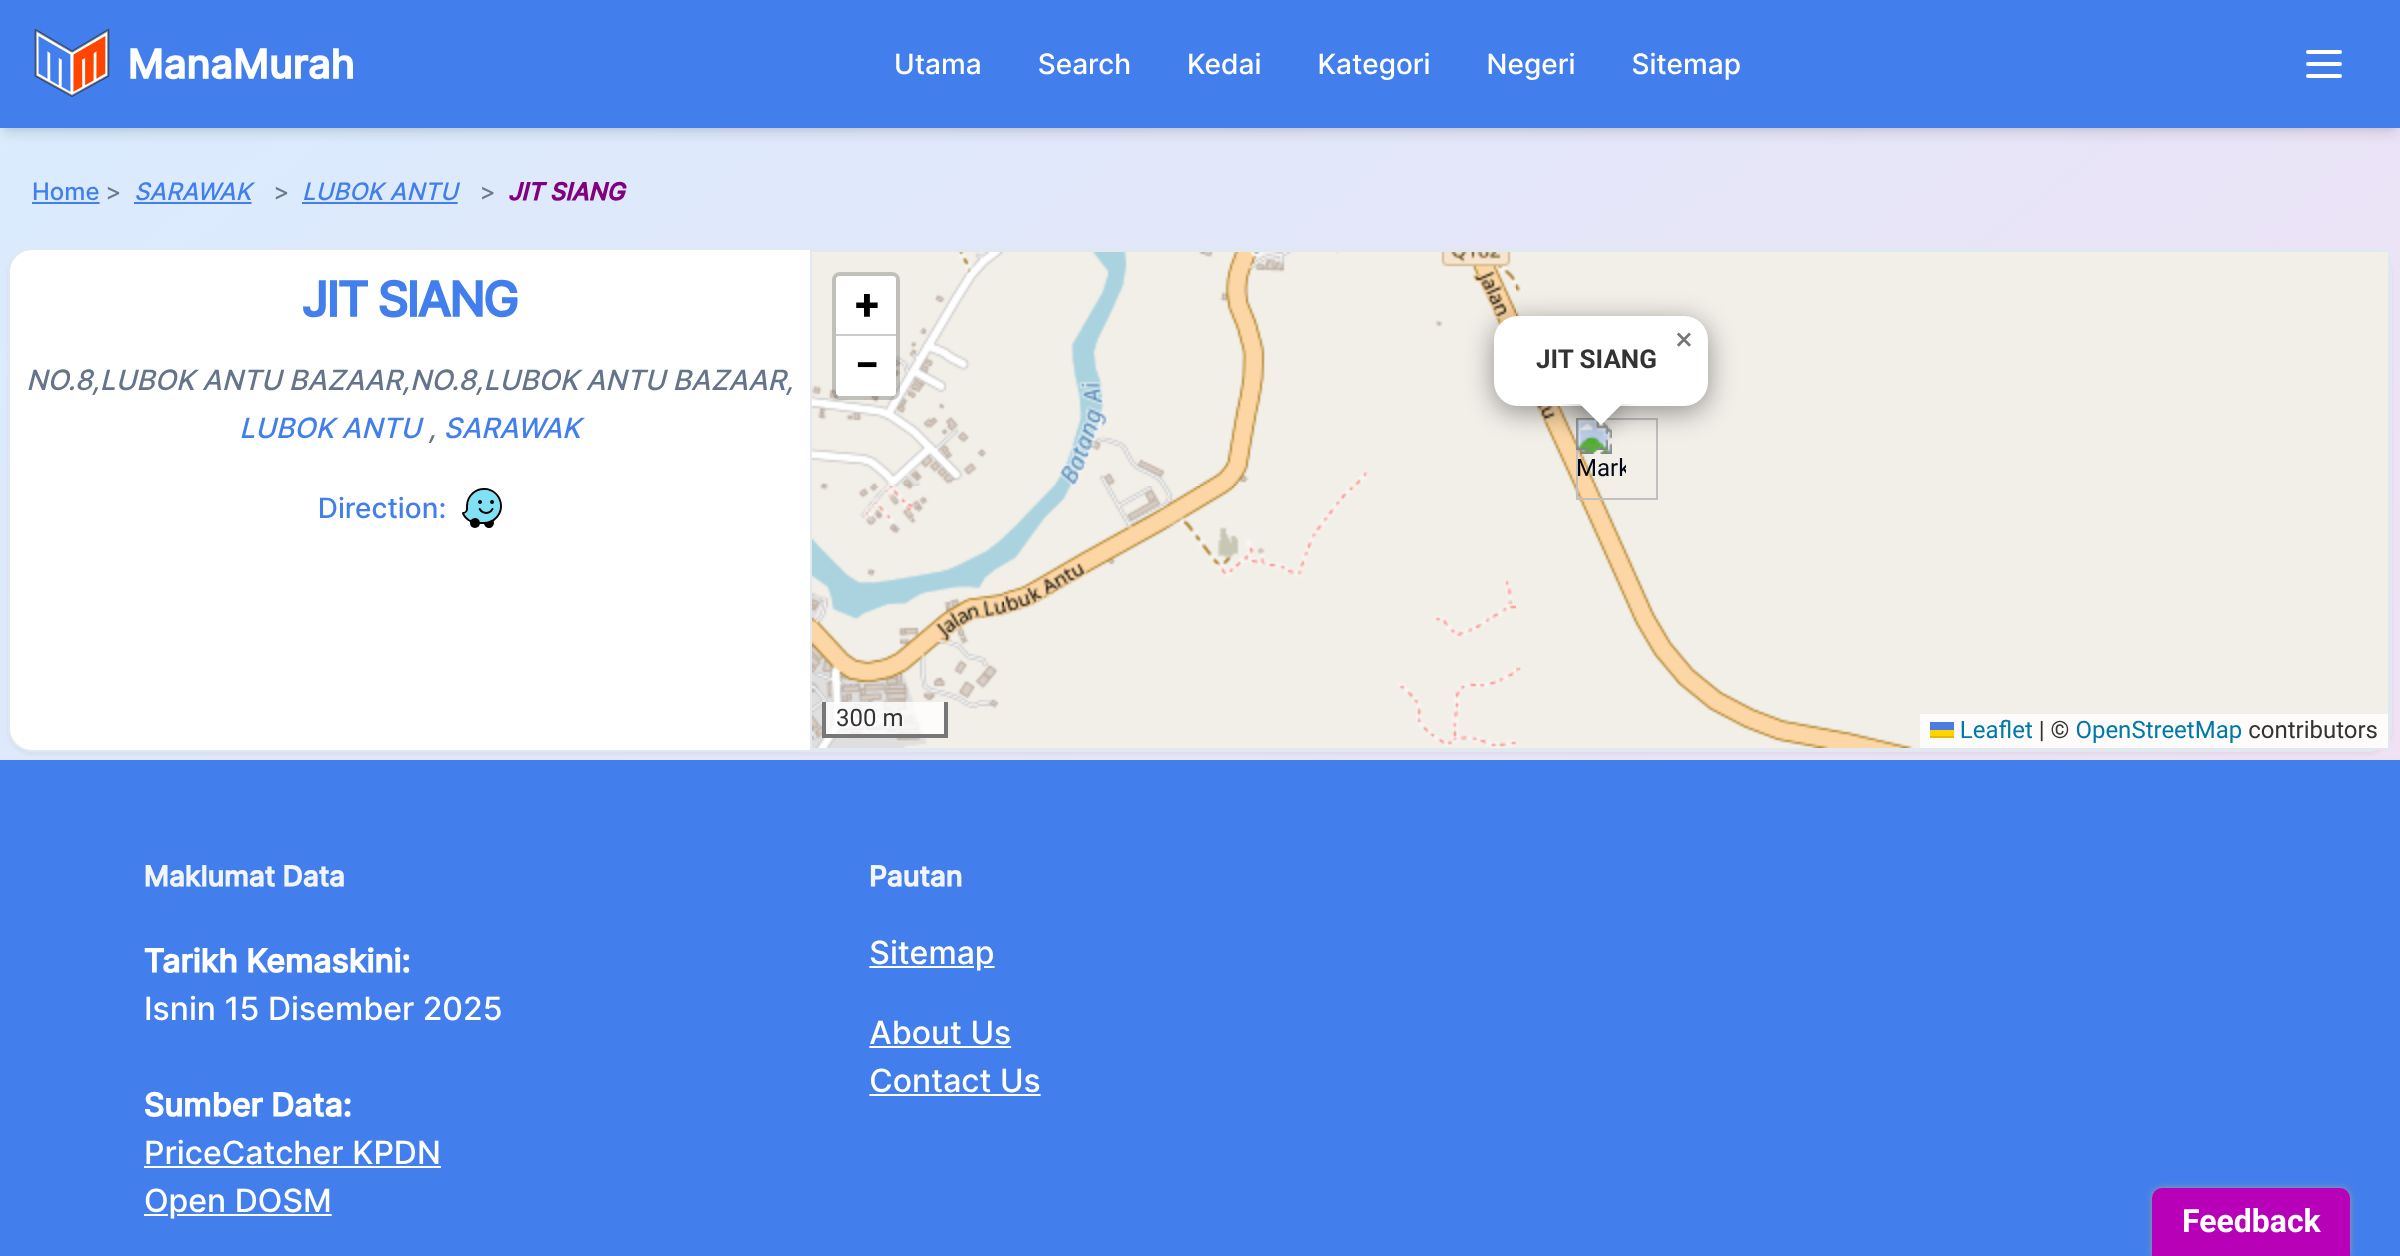Screen dimensions: 2400x1256
Task: Open Contact Us footer link
Action: (x=954, y=1080)
